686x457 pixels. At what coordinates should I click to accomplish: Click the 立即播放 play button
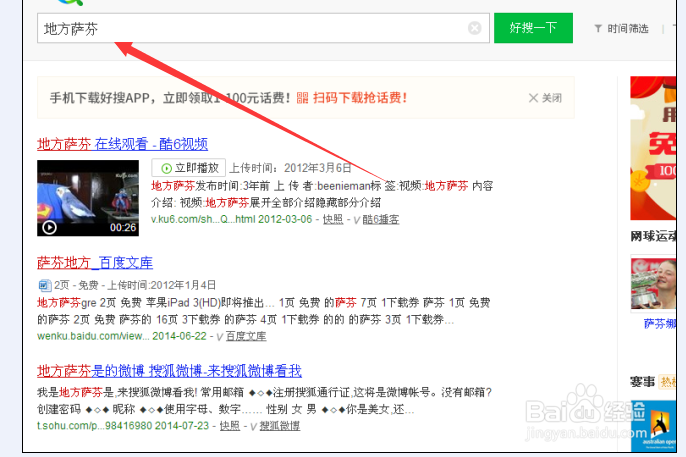point(189,168)
